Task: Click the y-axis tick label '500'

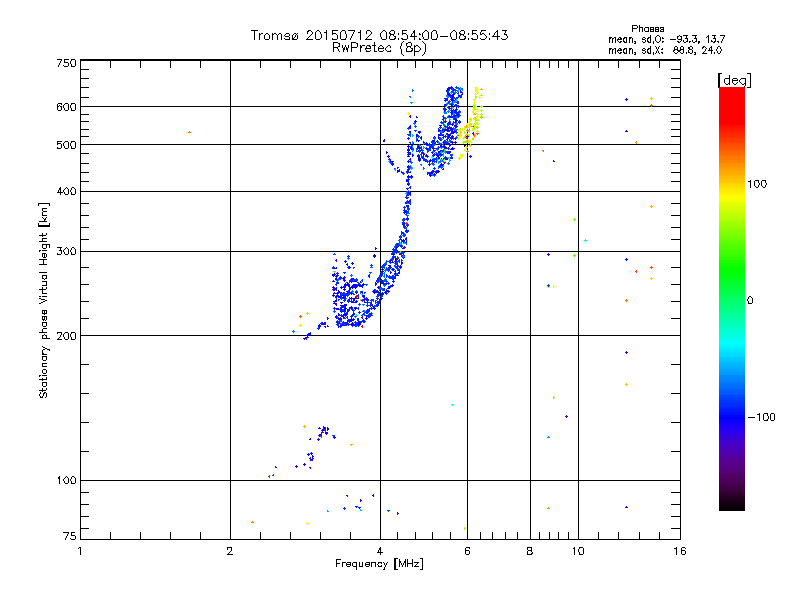Action: (x=66, y=145)
